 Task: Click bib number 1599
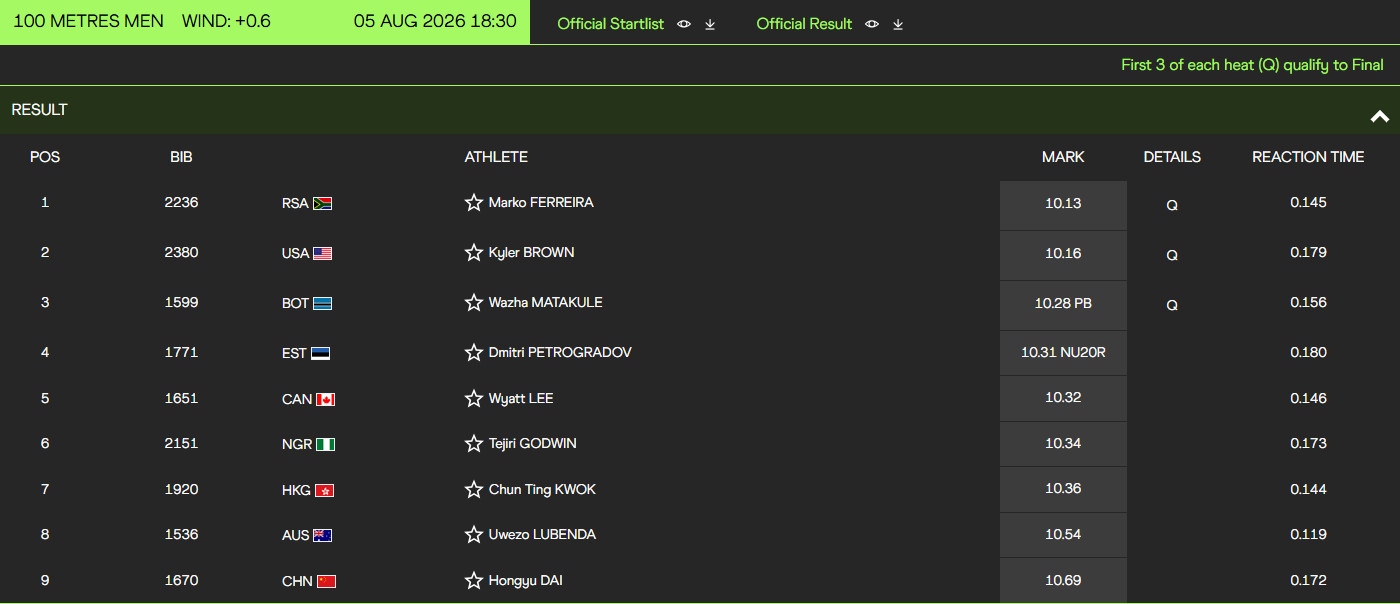click(x=181, y=303)
